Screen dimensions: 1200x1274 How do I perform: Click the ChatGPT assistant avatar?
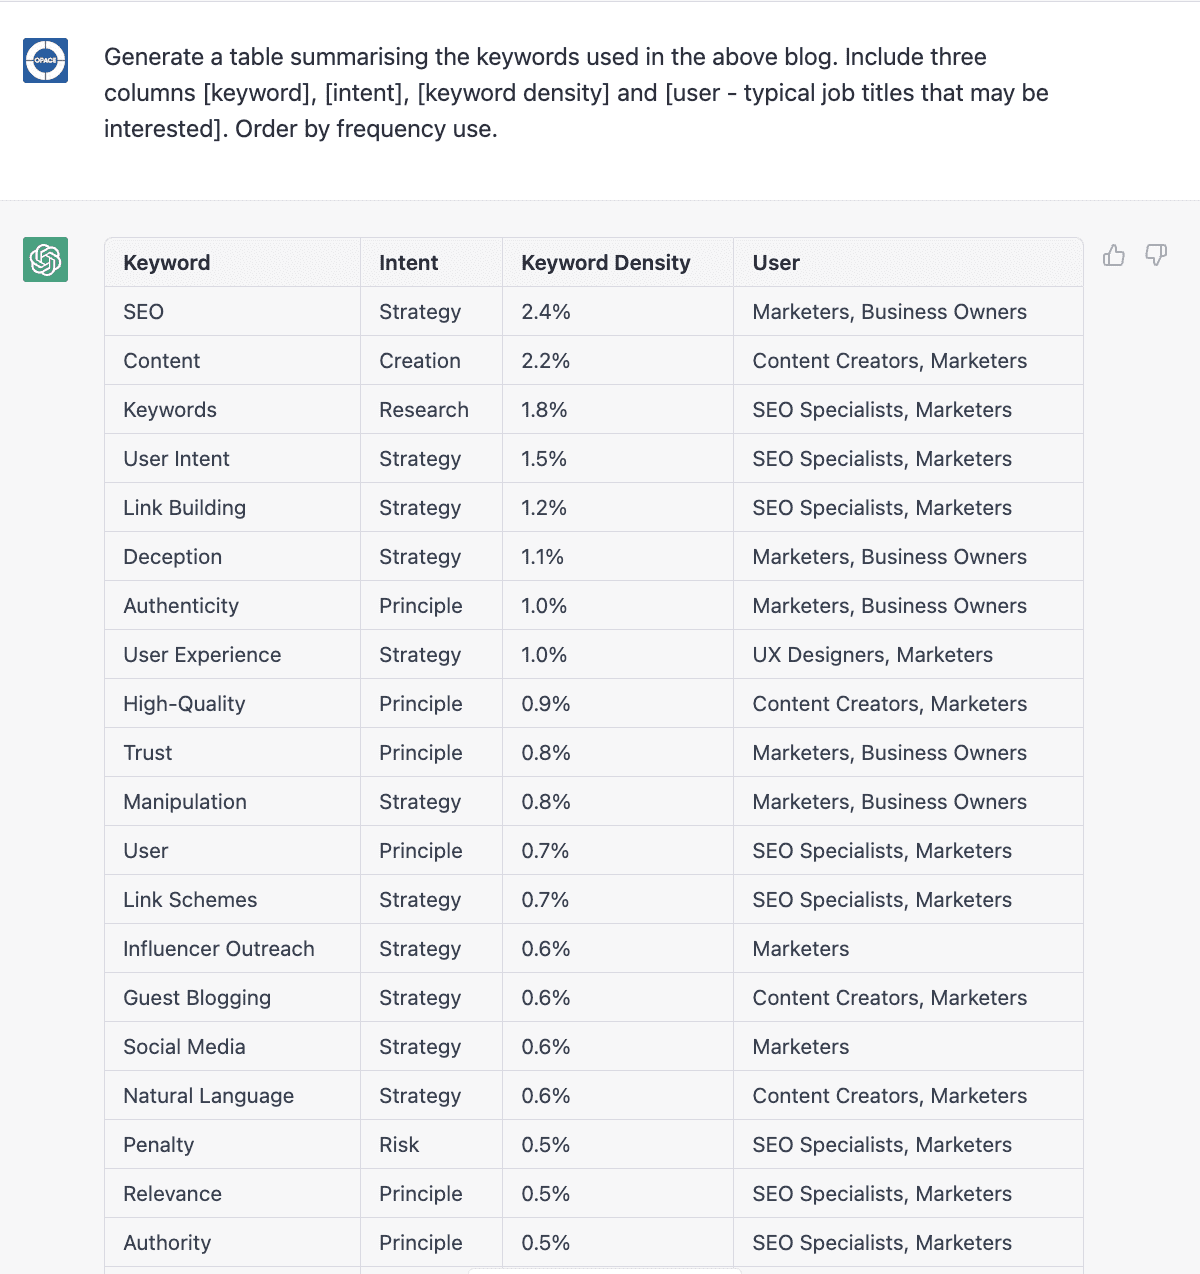click(44, 259)
